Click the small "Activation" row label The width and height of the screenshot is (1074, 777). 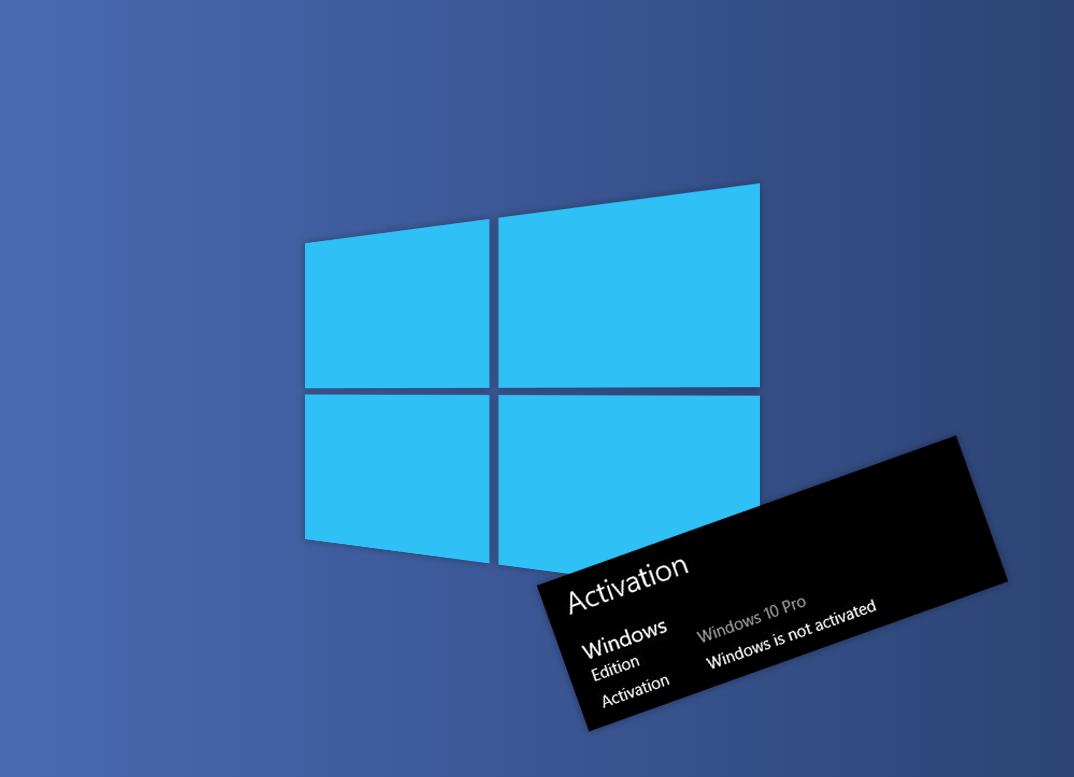tap(635, 691)
